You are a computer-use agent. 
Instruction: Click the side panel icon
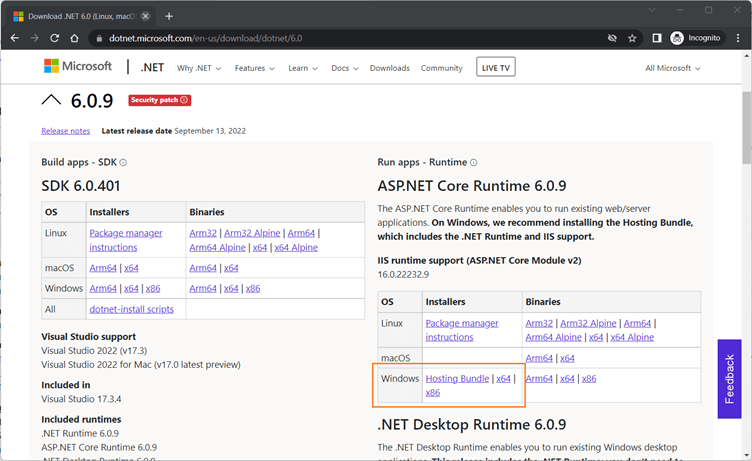pyautogui.click(x=657, y=38)
